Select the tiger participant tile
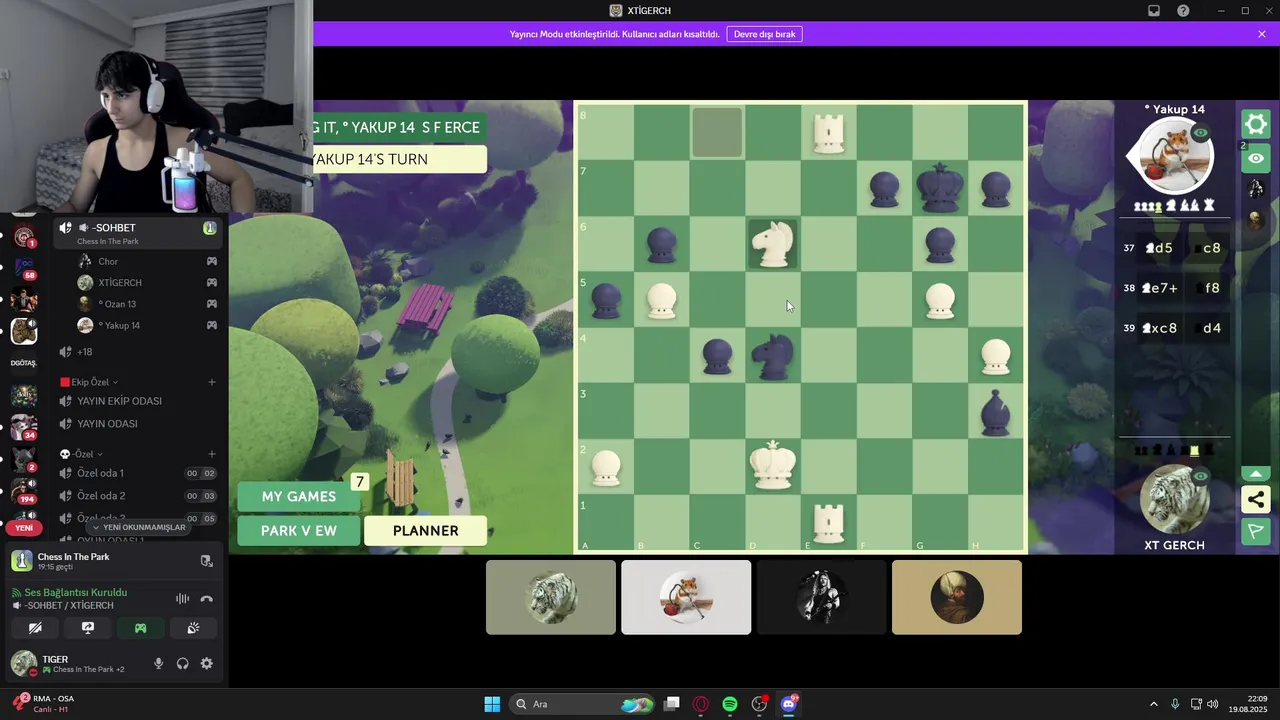The image size is (1280, 720). click(551, 597)
